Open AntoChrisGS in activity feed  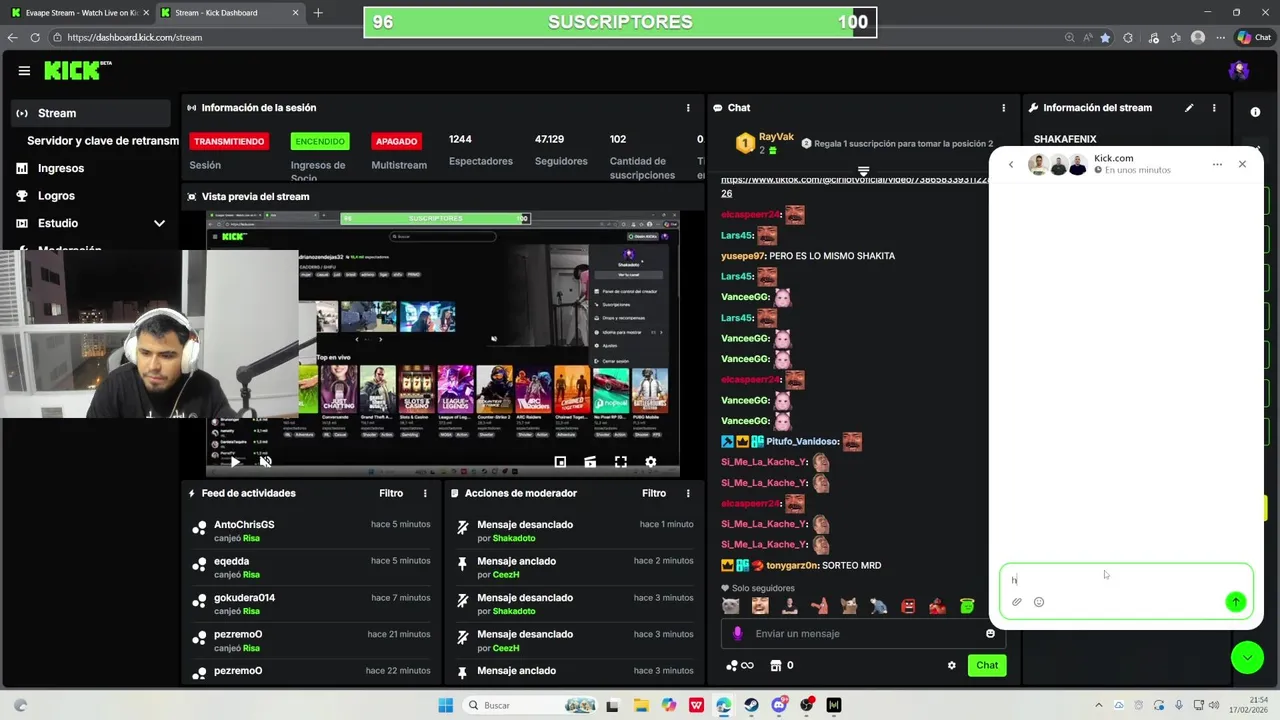tap(244, 525)
